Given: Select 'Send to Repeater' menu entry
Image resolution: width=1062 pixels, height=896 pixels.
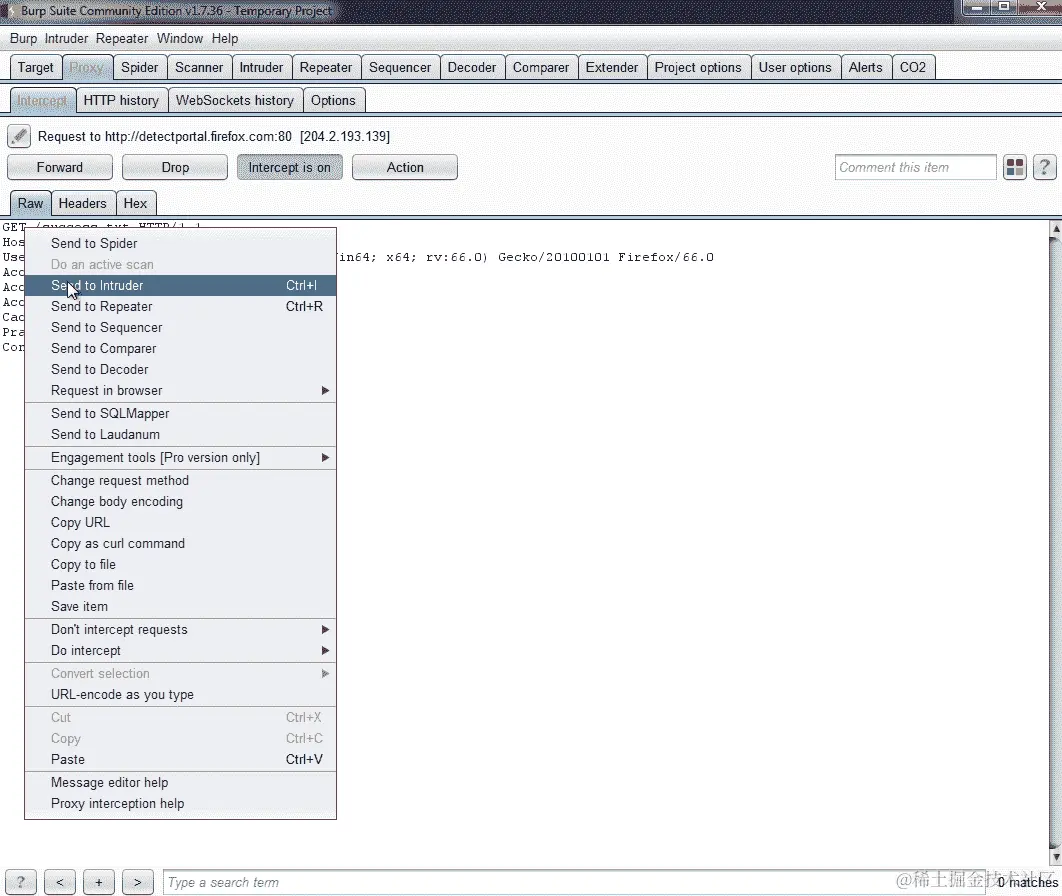Looking at the screenshot, I should (x=180, y=306).
